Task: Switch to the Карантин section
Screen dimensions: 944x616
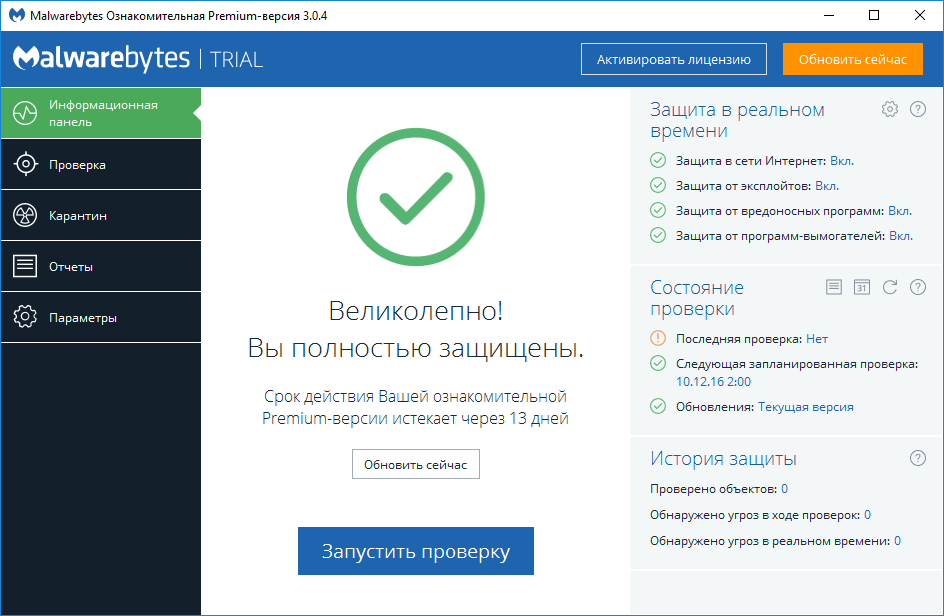Action: pos(100,215)
